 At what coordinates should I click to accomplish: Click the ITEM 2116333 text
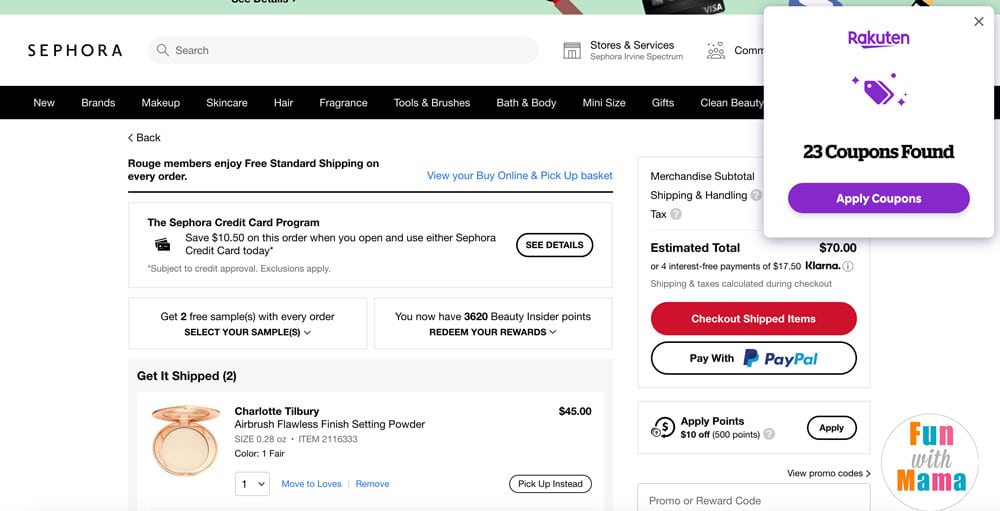tap(328, 439)
